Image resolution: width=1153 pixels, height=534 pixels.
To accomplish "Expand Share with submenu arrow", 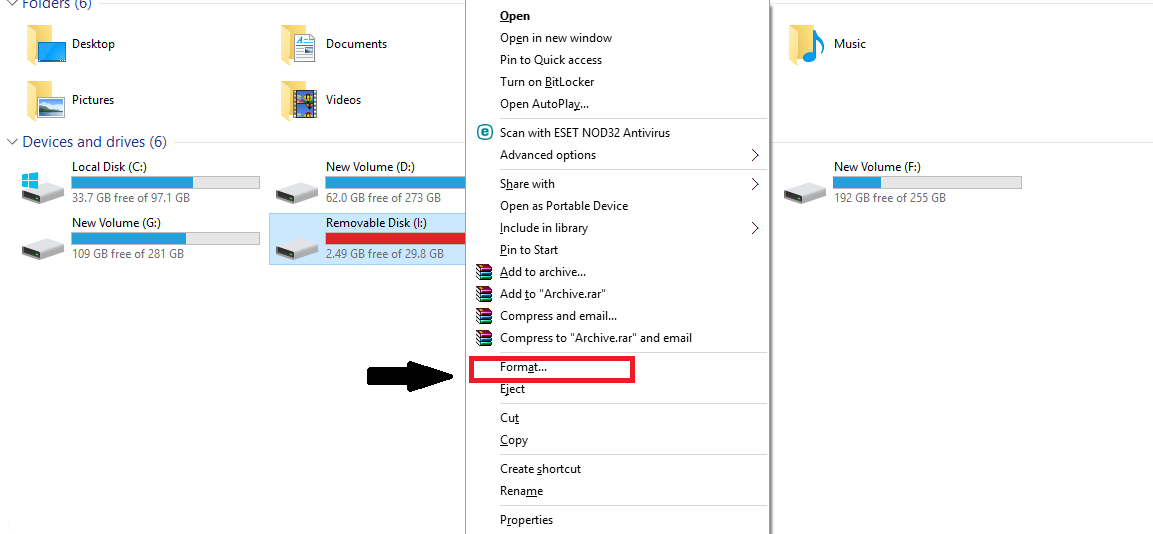I will tap(754, 184).
